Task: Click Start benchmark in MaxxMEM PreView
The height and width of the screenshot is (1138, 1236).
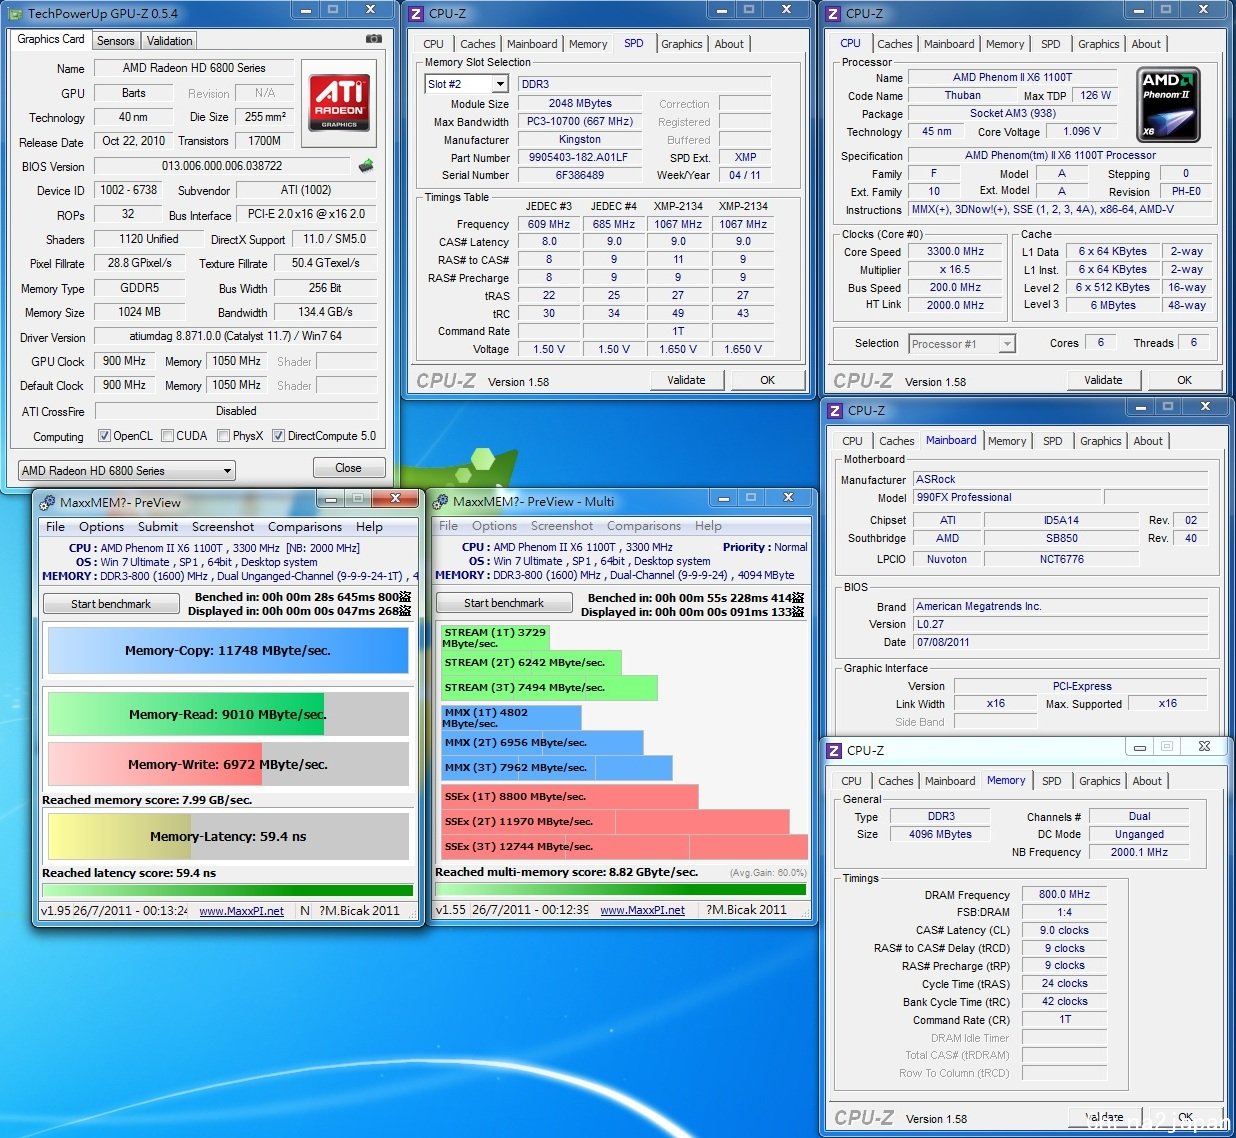Action: click(x=111, y=604)
